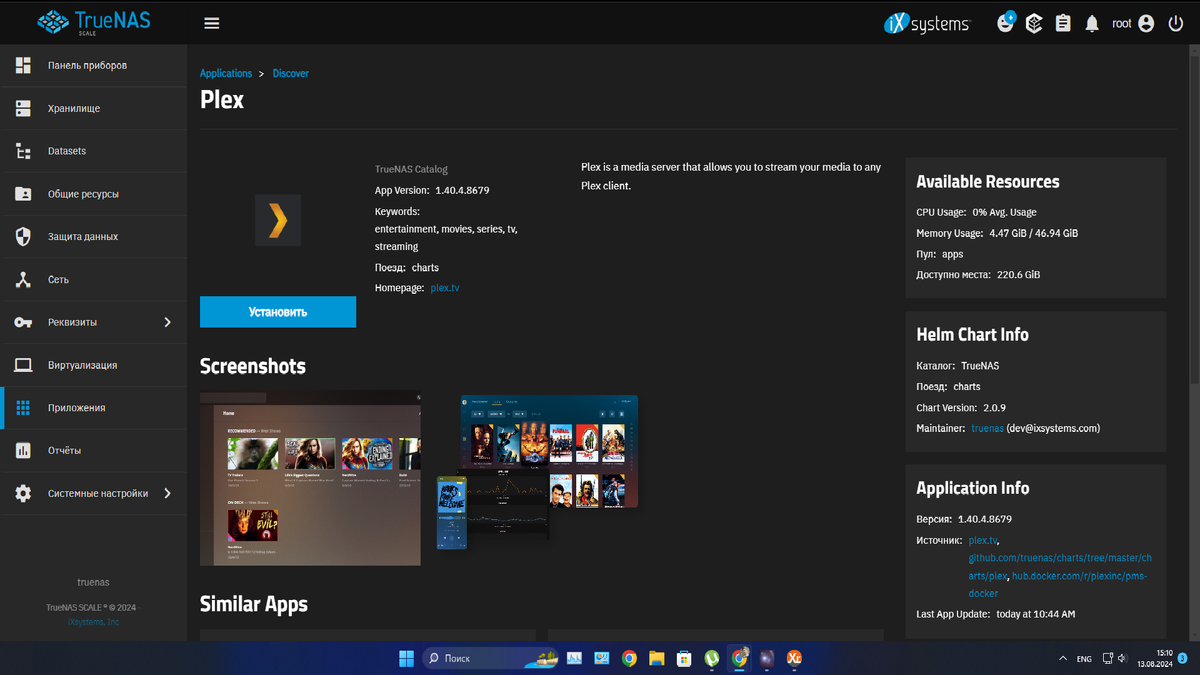Image resolution: width=1200 pixels, height=675 pixels.
Task: Open Общие ресурсы shares section
Action: (x=93, y=194)
